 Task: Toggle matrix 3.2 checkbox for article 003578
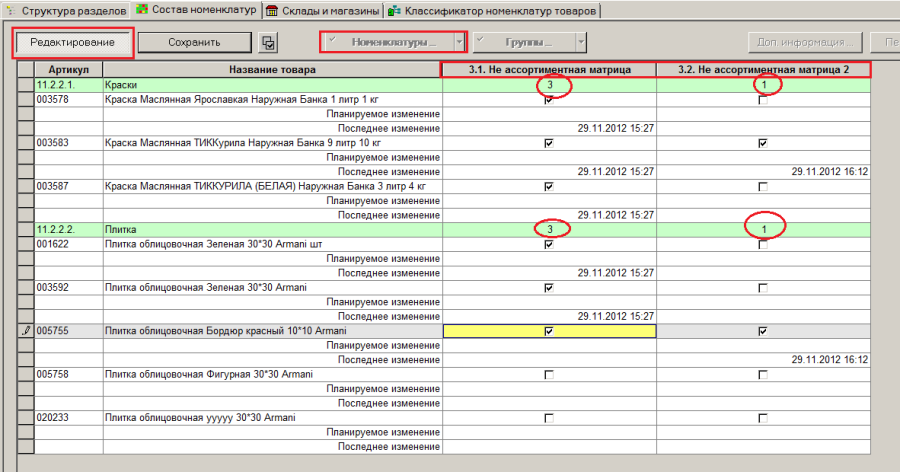pyautogui.click(x=763, y=100)
